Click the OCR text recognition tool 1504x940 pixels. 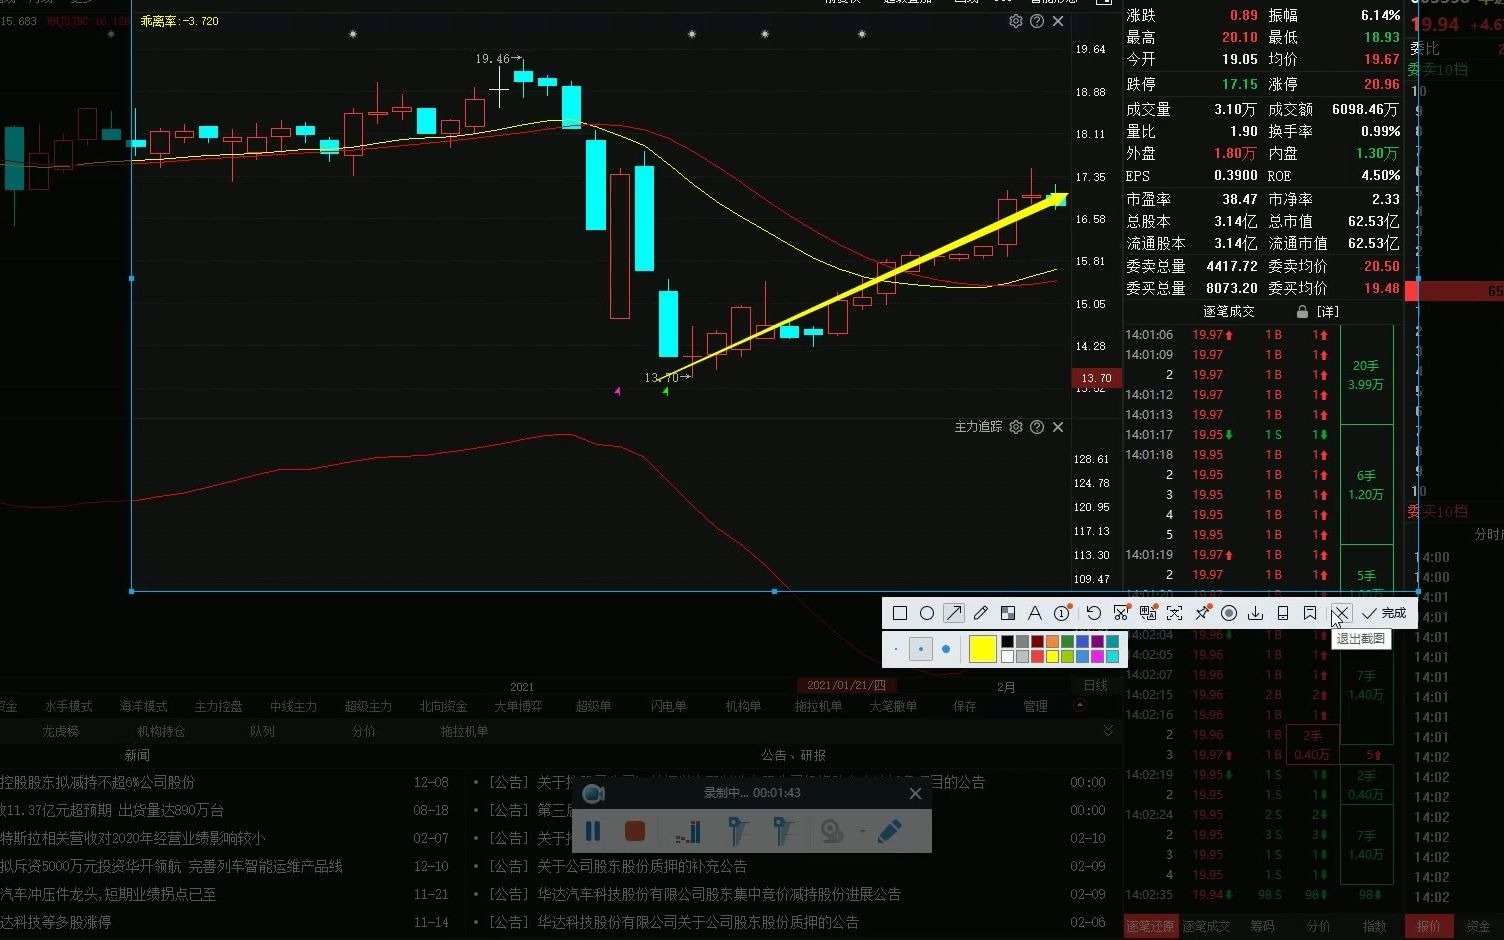(1175, 613)
